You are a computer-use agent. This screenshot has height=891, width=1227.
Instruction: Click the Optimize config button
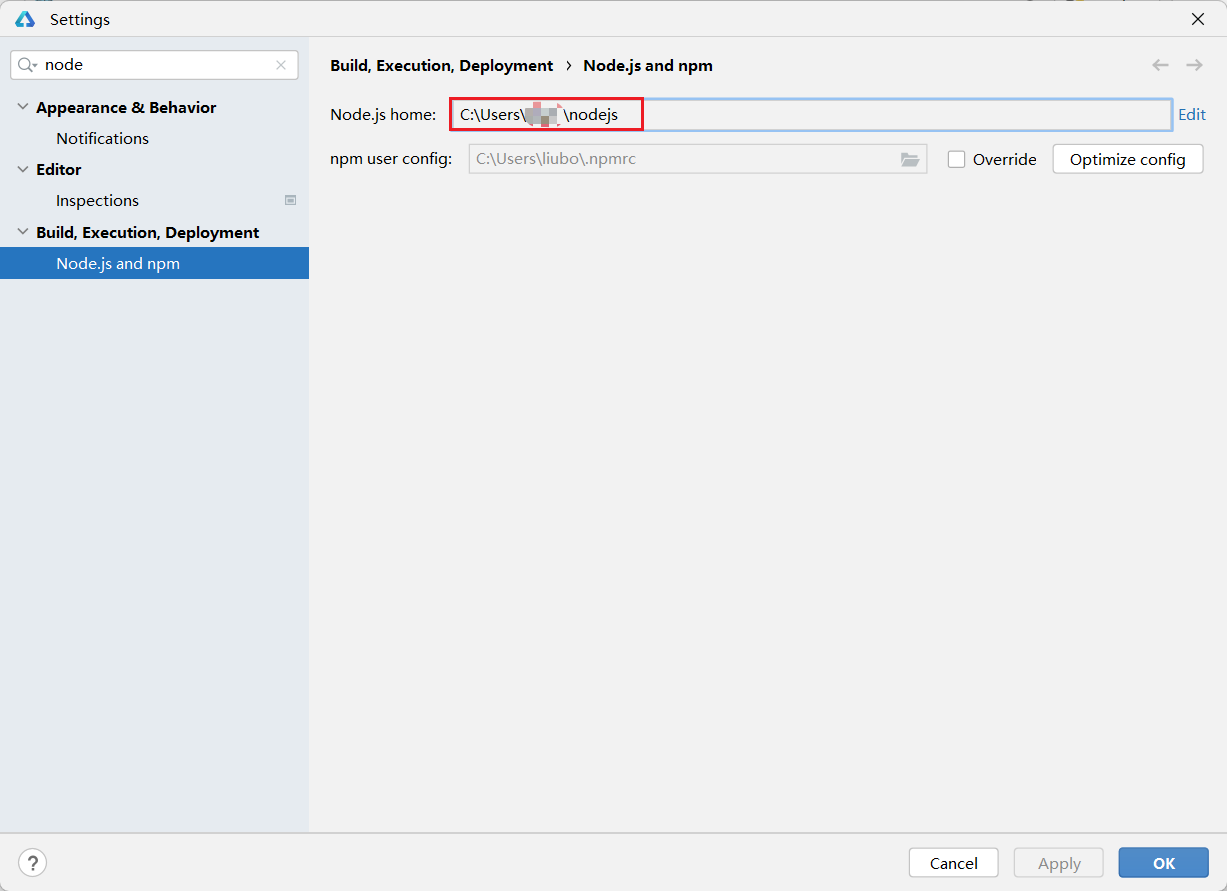(x=1128, y=159)
